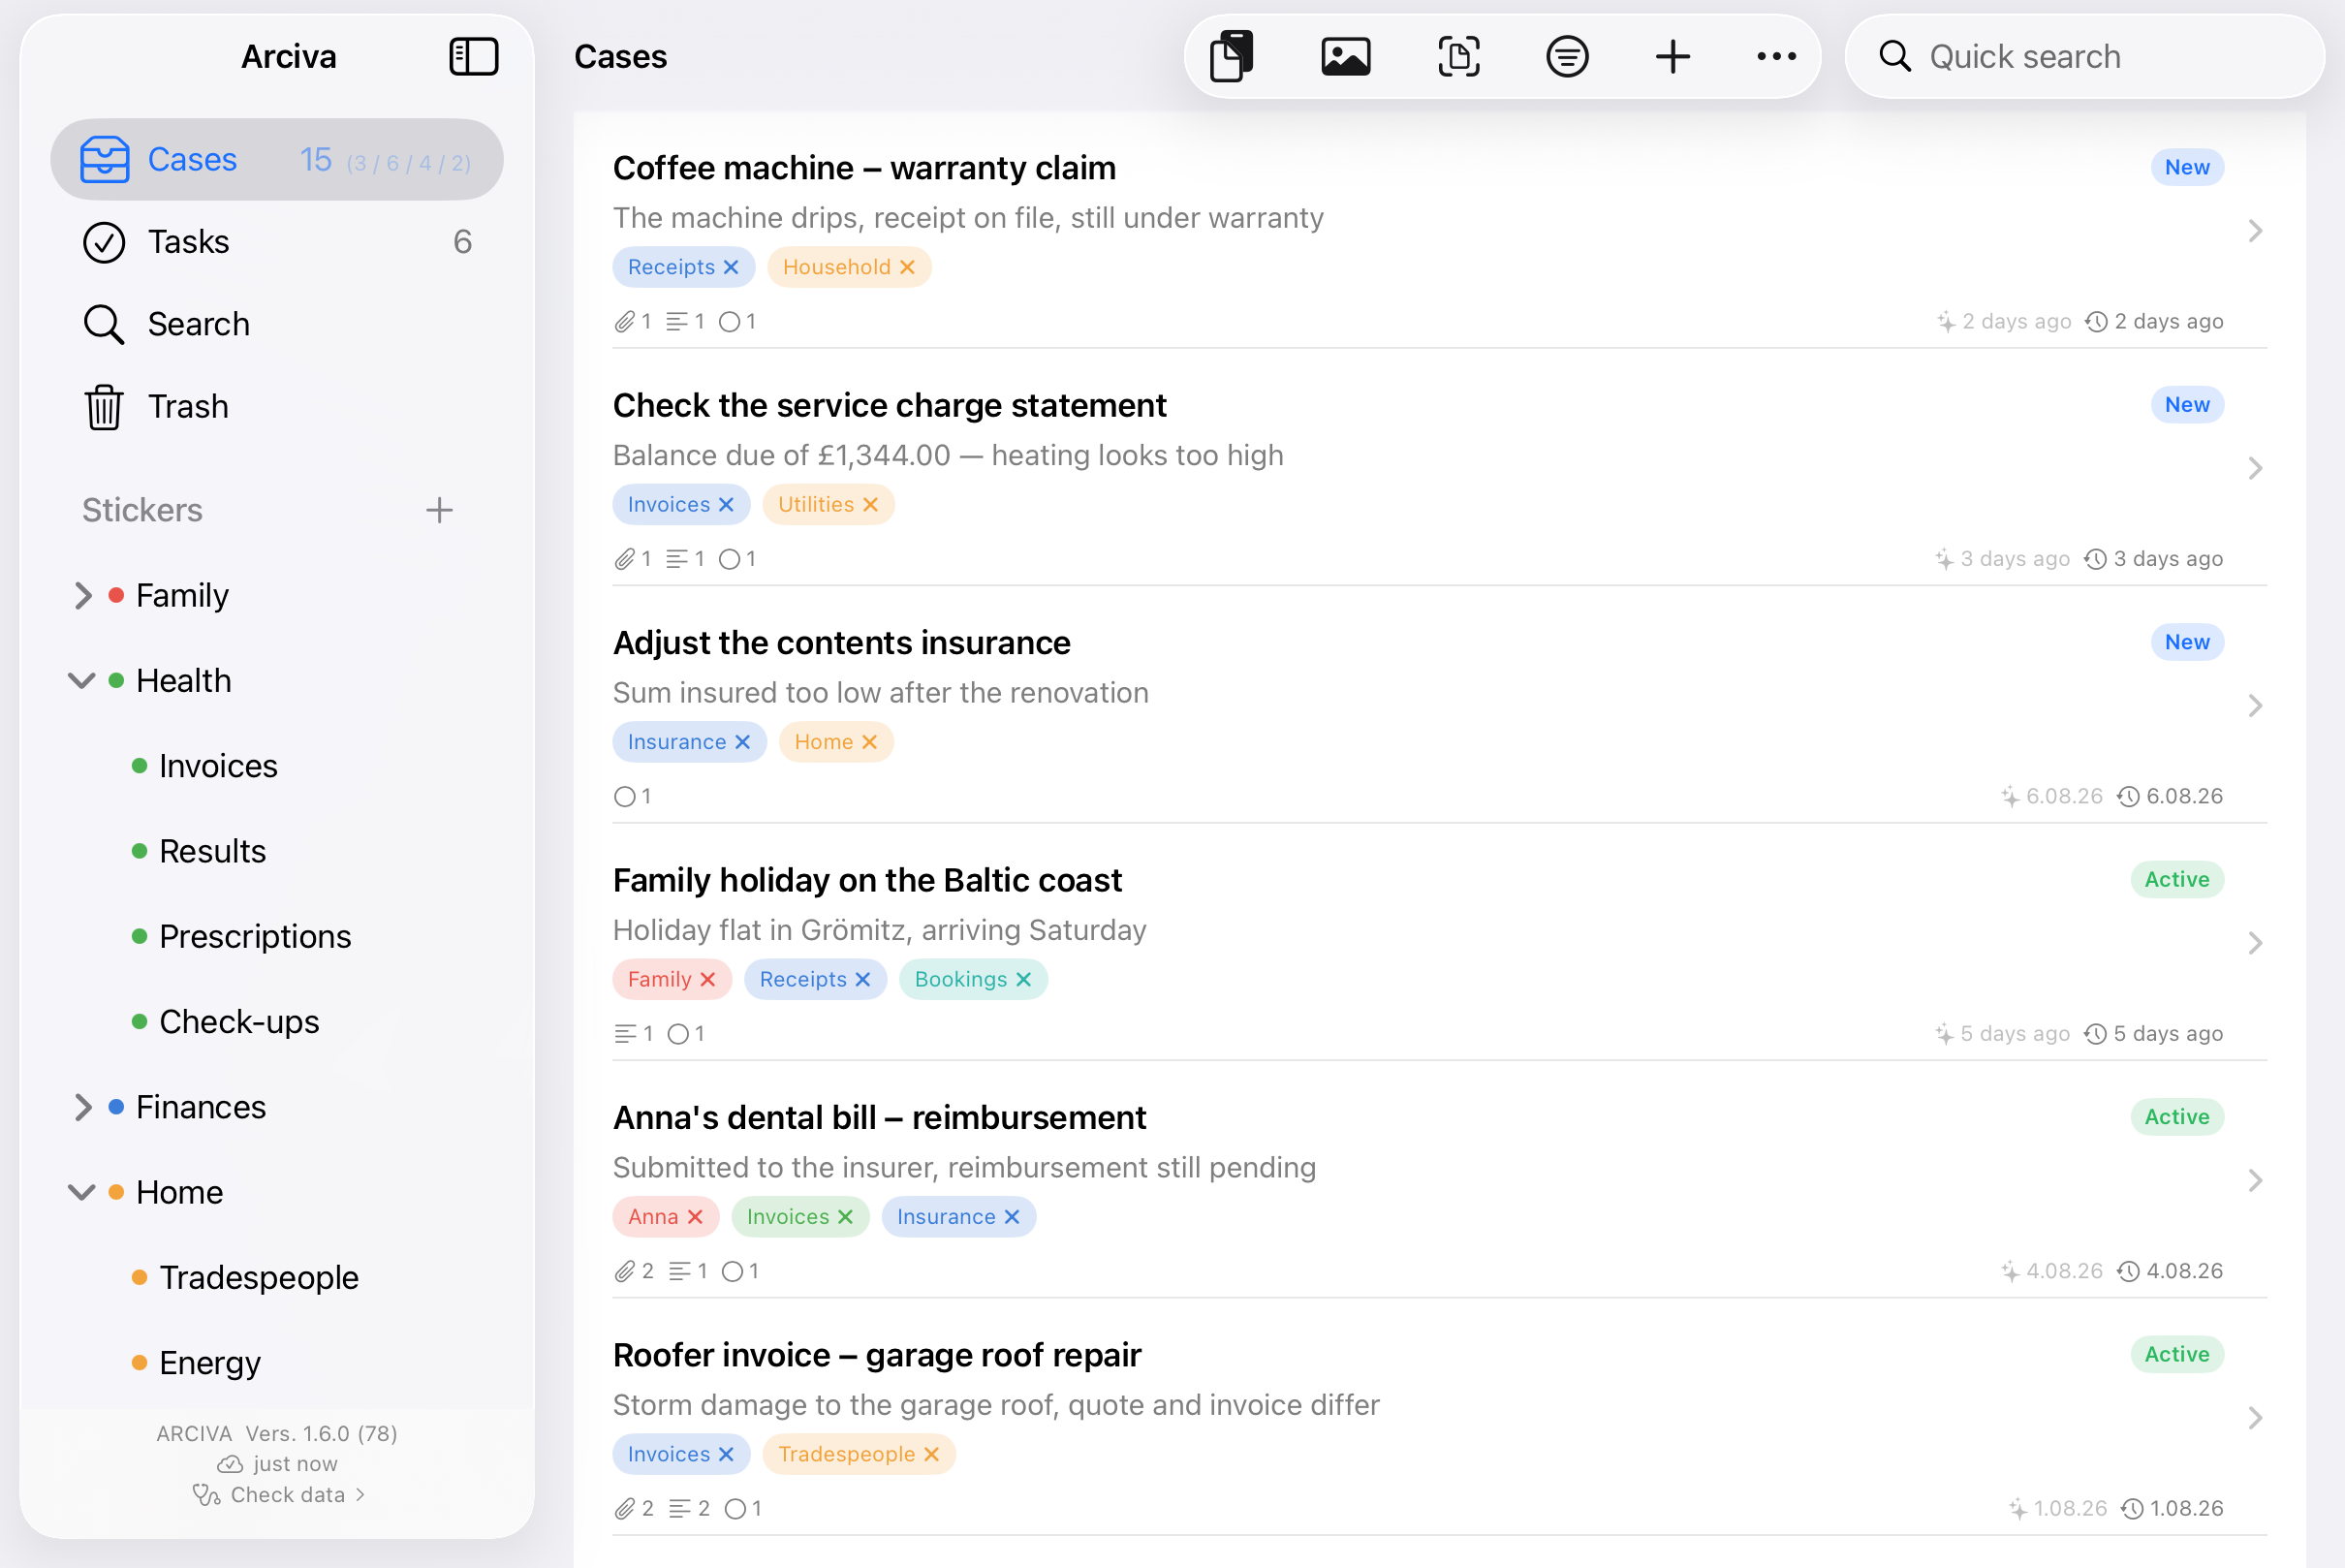Expand the Family sticker group

click(x=83, y=596)
